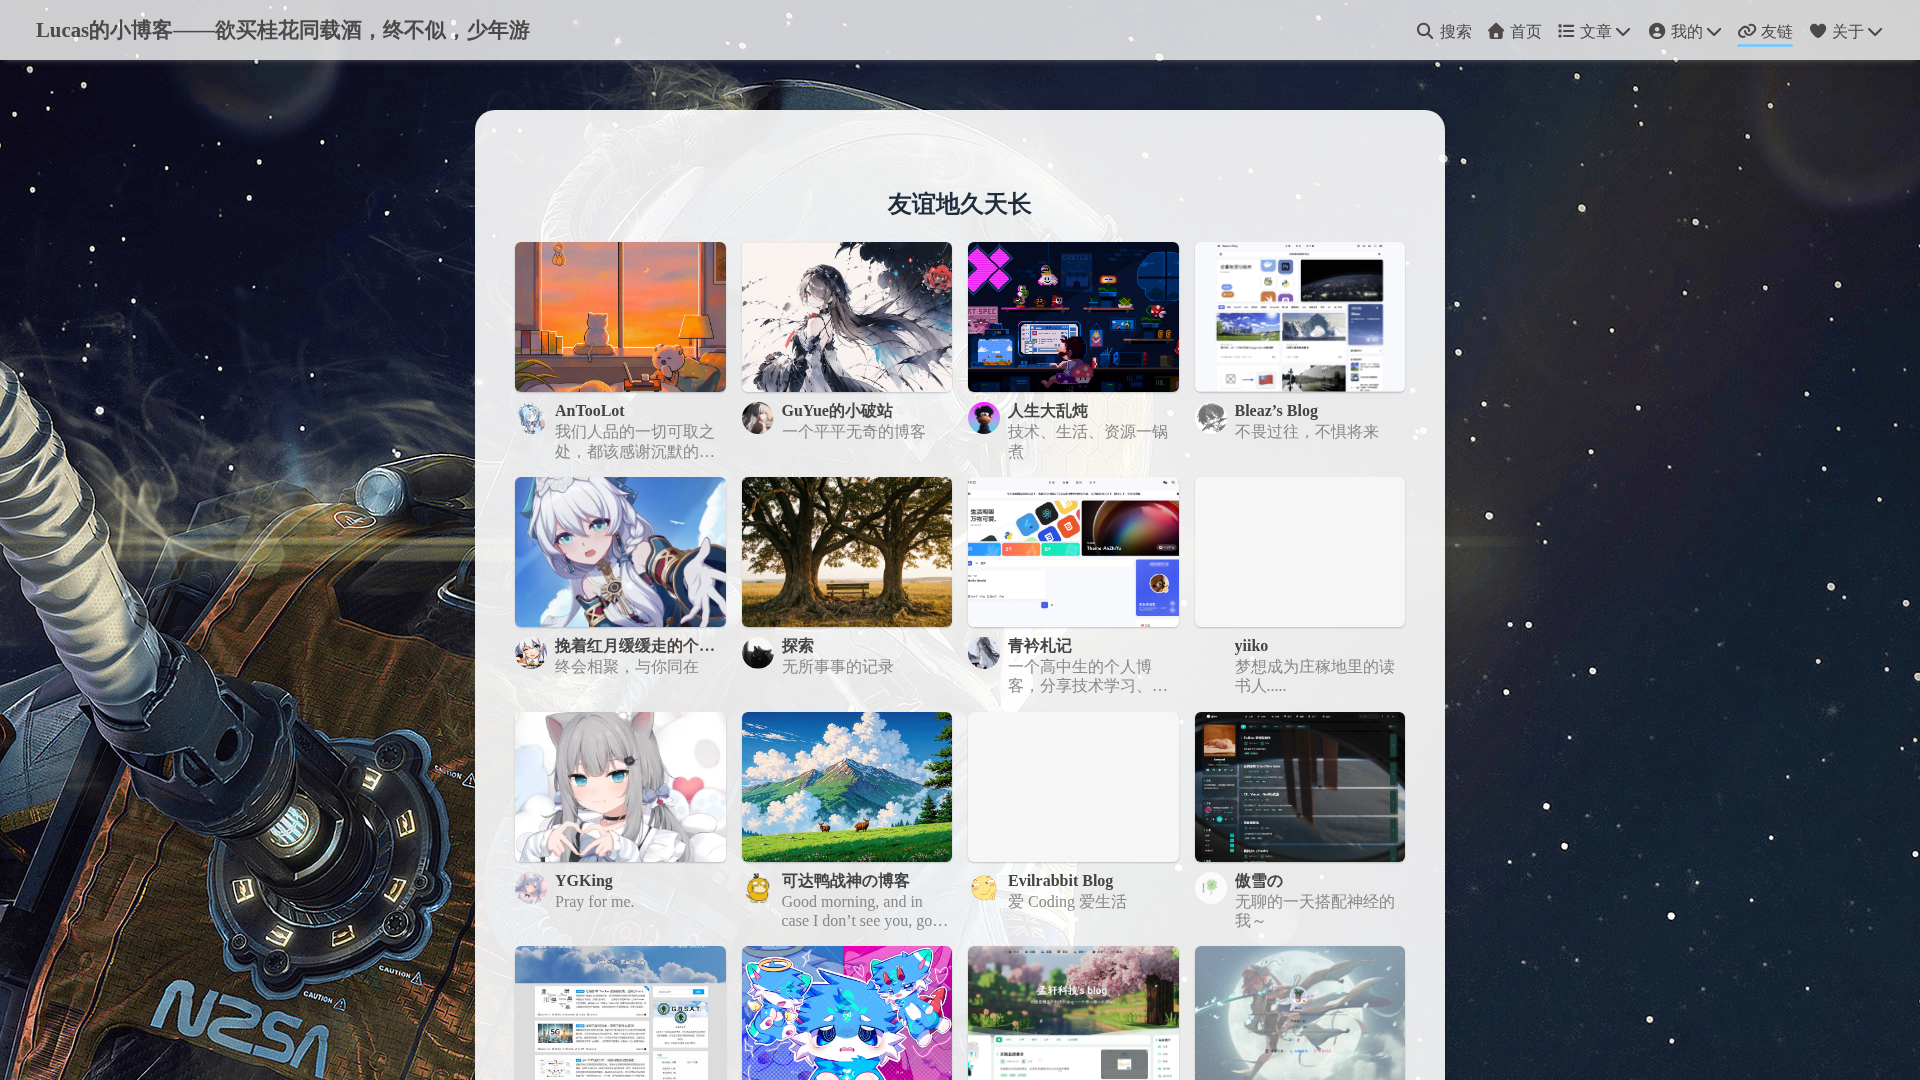Click 'Pray for me.' description
The width and height of the screenshot is (1920, 1080).
coord(595,902)
